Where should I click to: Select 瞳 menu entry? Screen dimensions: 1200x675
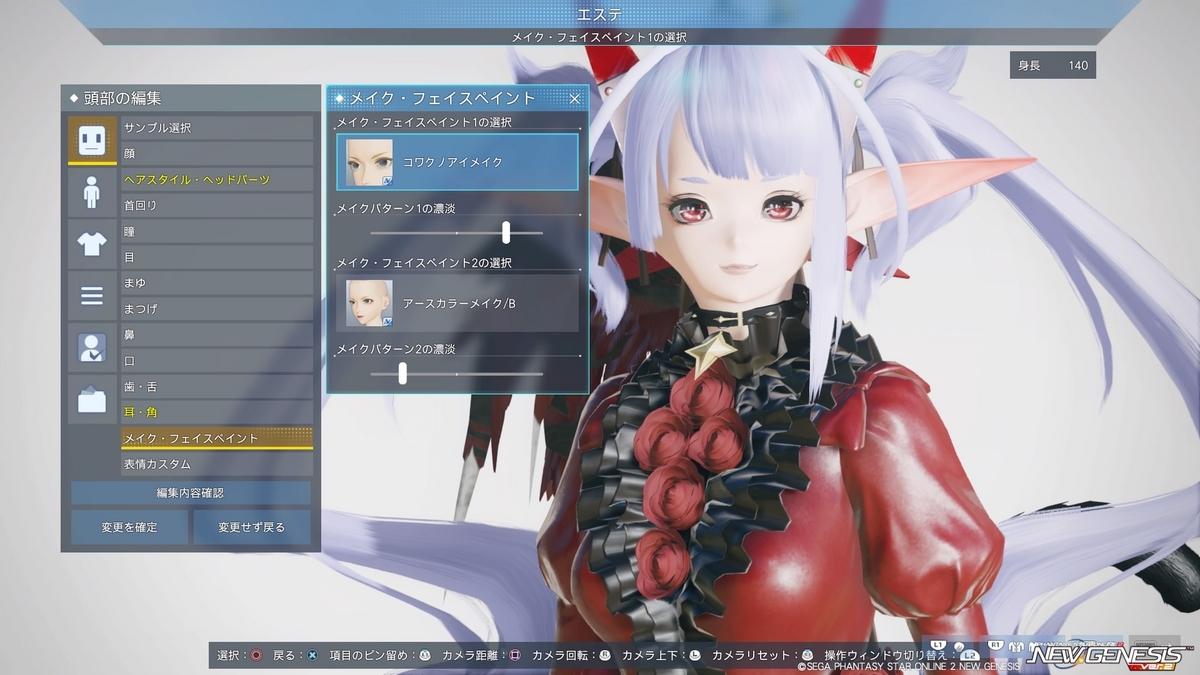click(x=217, y=231)
